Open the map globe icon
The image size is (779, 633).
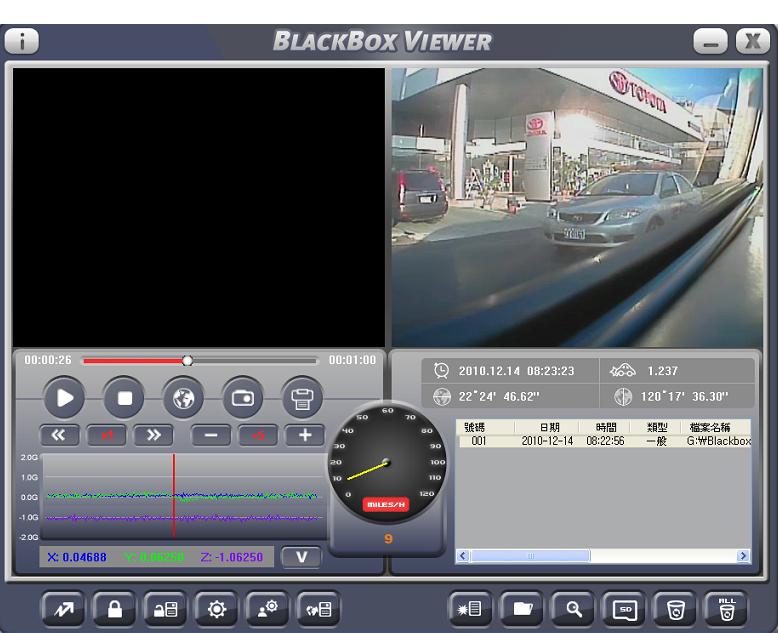pos(183,397)
